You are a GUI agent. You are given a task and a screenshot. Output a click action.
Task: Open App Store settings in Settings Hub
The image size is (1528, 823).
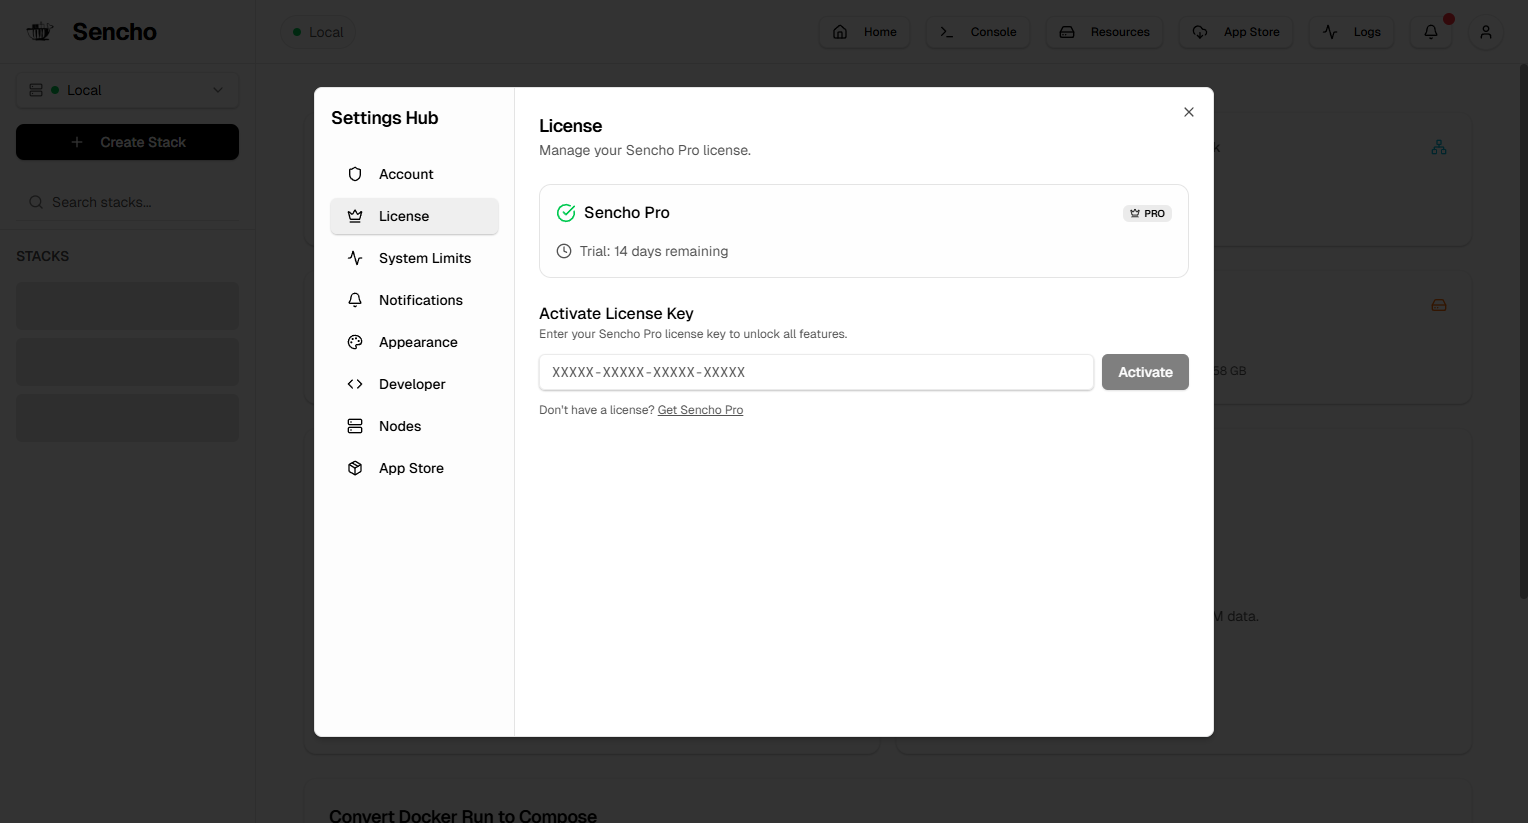[x=414, y=468]
